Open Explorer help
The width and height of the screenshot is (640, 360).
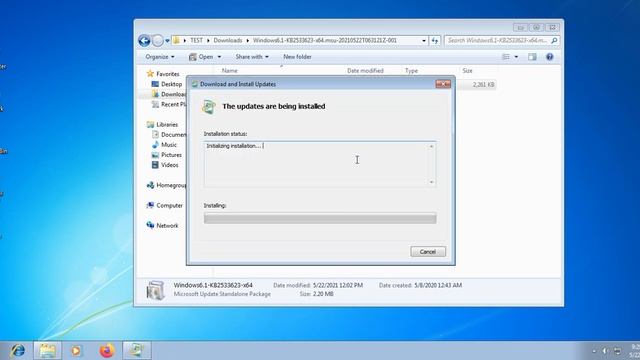pyautogui.click(x=549, y=57)
